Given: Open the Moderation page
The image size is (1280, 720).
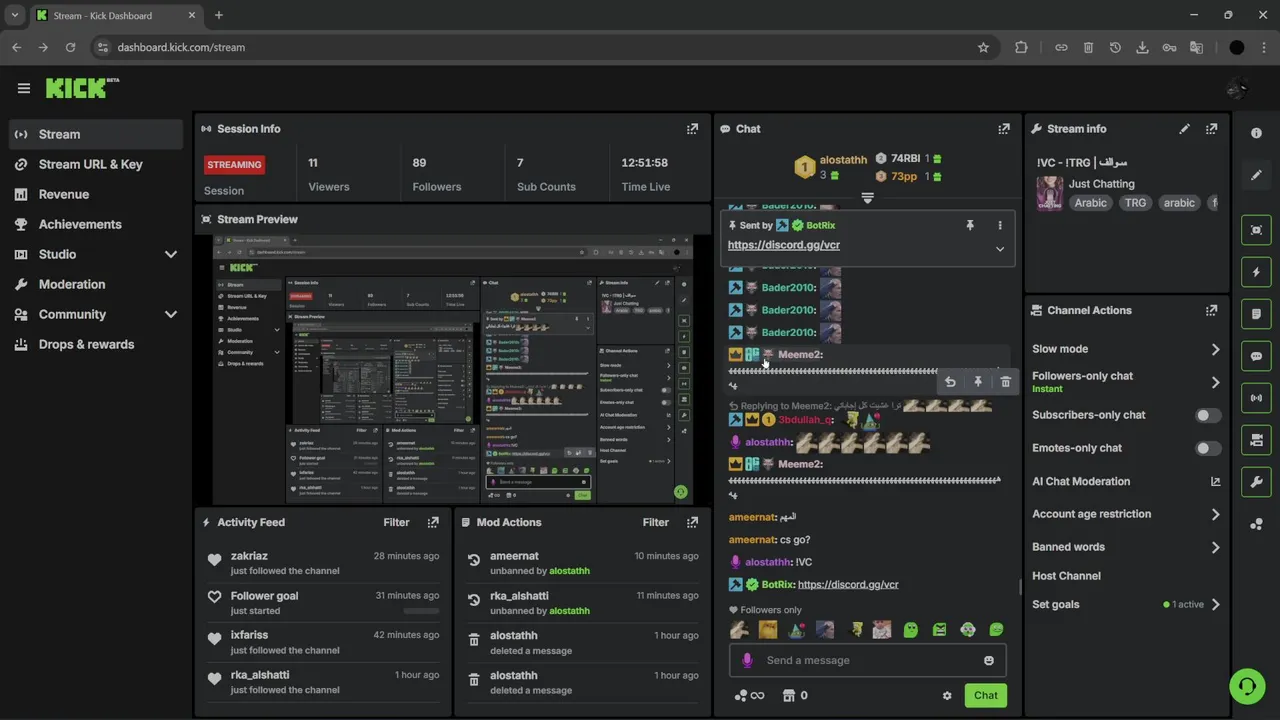Looking at the screenshot, I should pyautogui.click(x=97, y=284).
